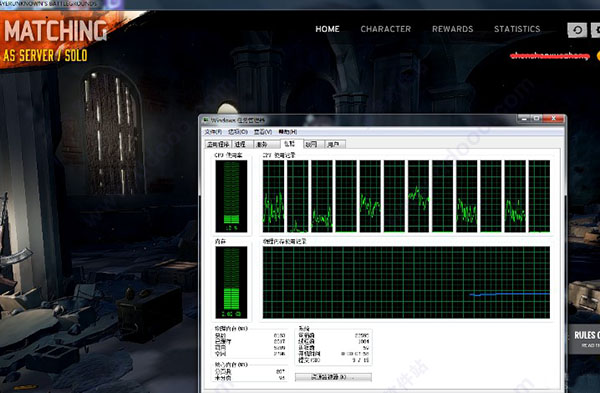The height and width of the screenshot is (393, 600).
Task: Switch to the 服务 tab
Action: pos(266,144)
